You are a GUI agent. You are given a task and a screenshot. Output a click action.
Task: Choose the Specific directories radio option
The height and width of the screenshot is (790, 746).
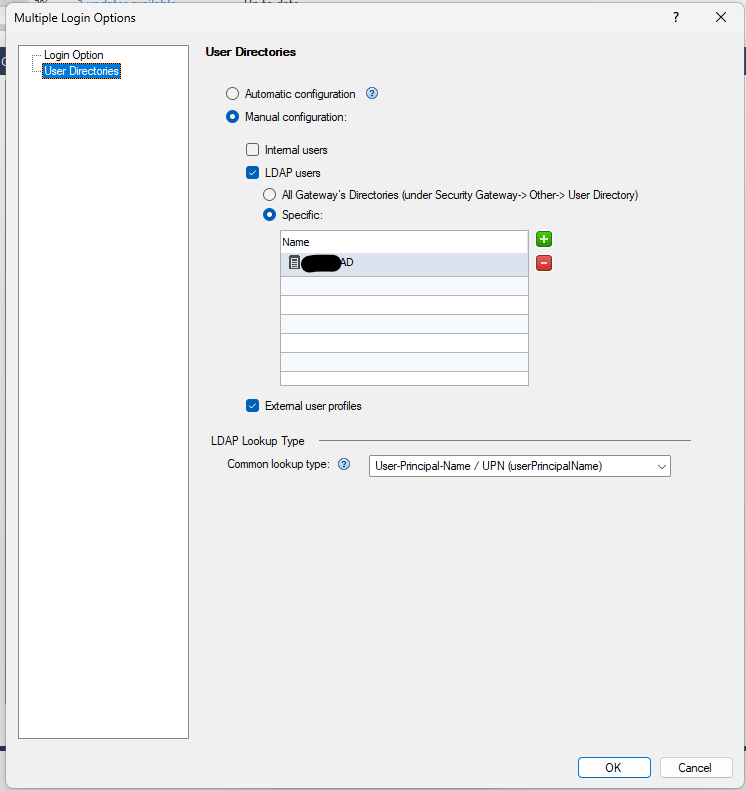[269, 215]
